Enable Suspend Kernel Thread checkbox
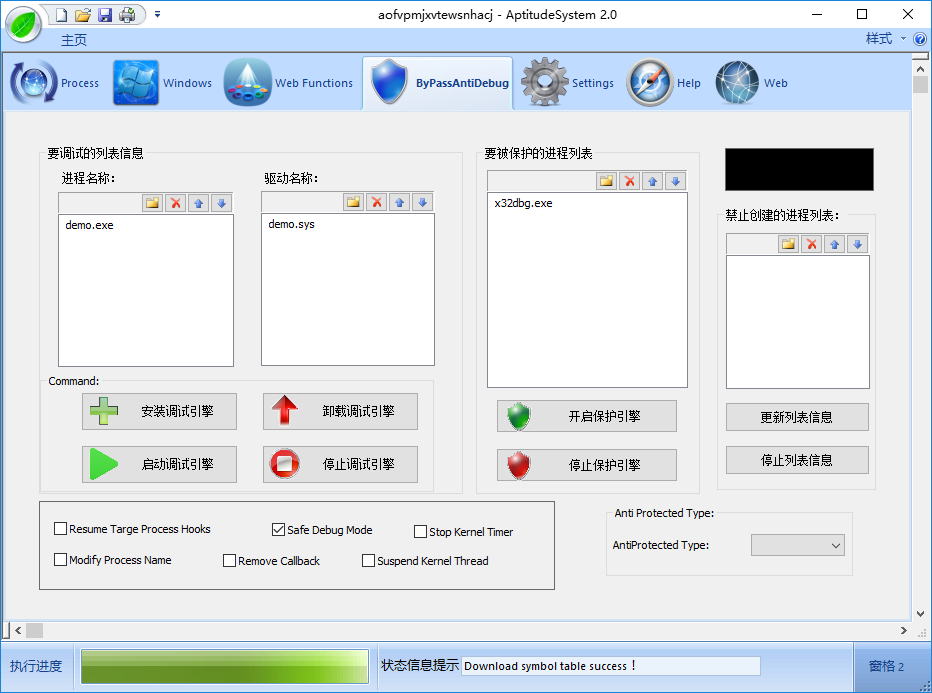This screenshot has width=932, height=693. pos(369,560)
